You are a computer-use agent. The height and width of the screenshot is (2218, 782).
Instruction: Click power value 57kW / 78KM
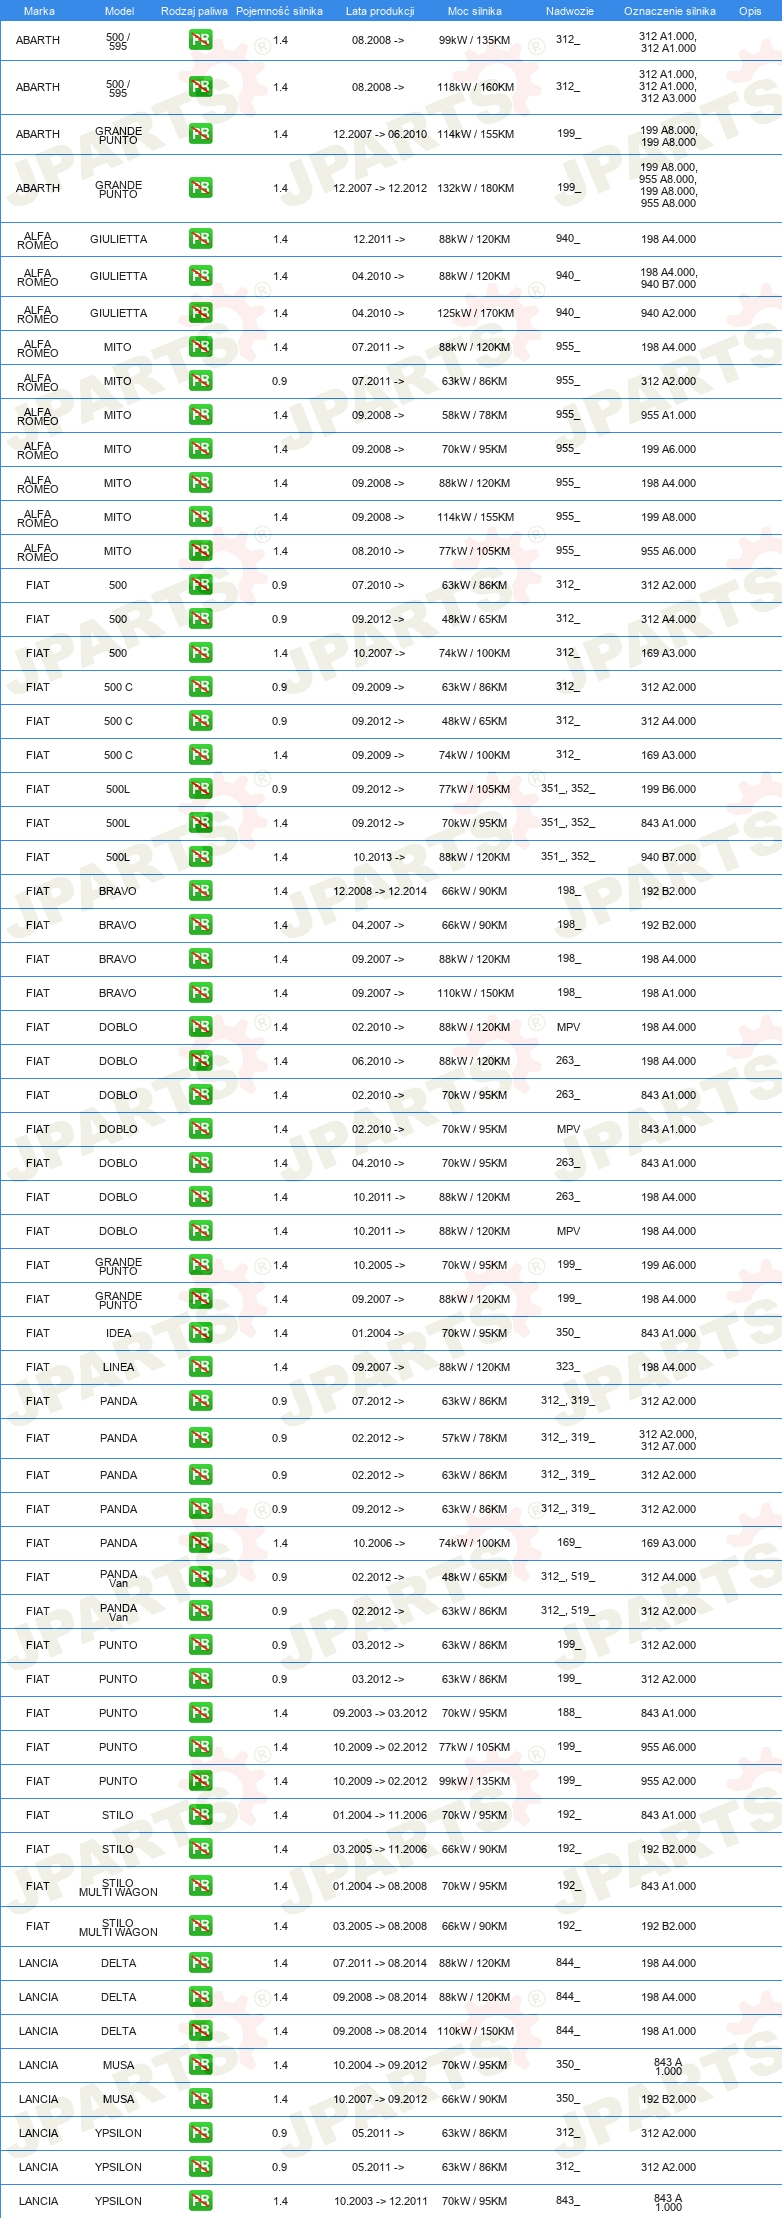tap(475, 1438)
